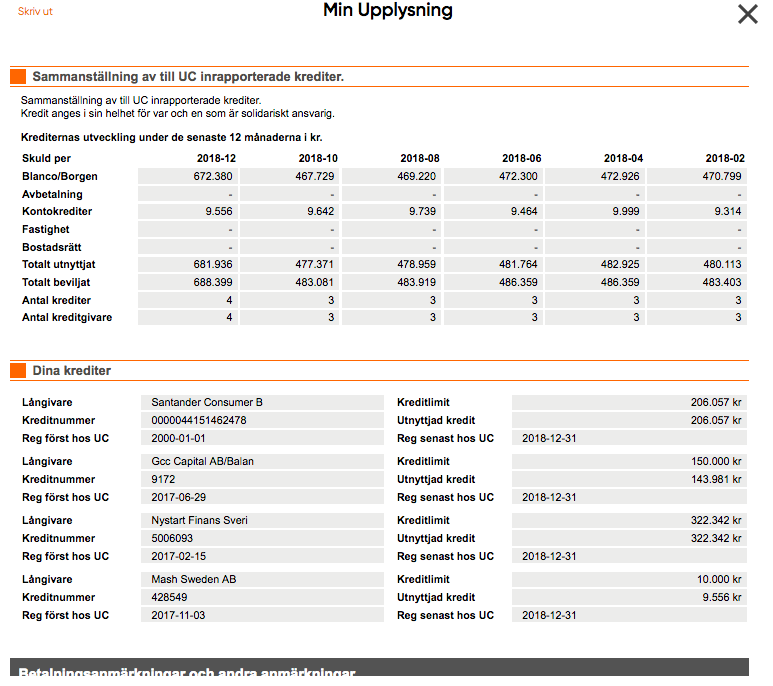Select the Nystart Finans Sveri lender field
Screen dimensions: 773x686
262,520
